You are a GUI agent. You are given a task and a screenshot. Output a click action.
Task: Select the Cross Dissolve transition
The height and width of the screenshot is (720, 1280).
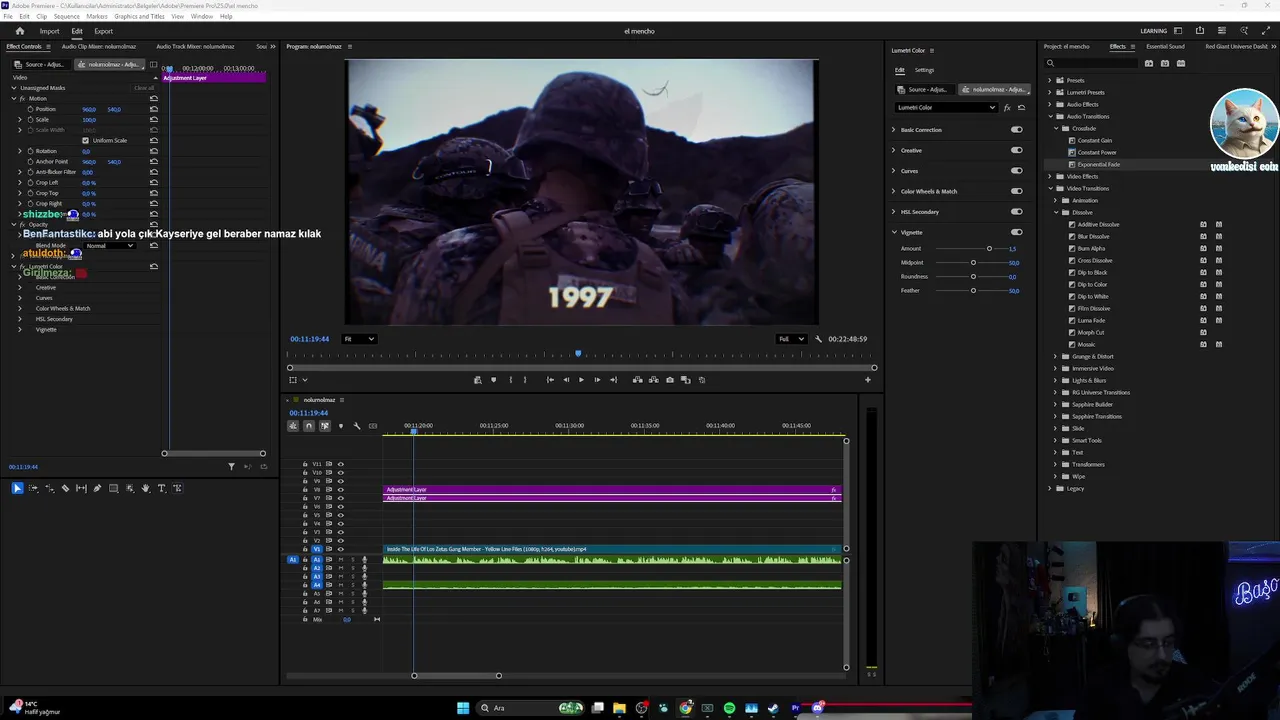click(1094, 260)
